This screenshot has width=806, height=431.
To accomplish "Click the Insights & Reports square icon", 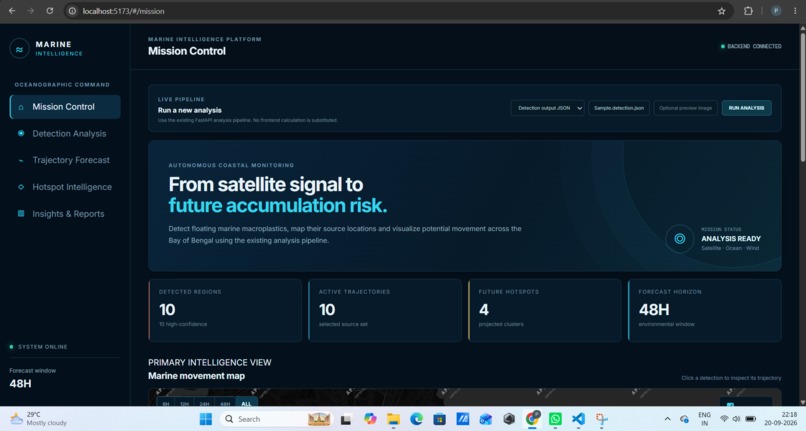I will point(21,213).
